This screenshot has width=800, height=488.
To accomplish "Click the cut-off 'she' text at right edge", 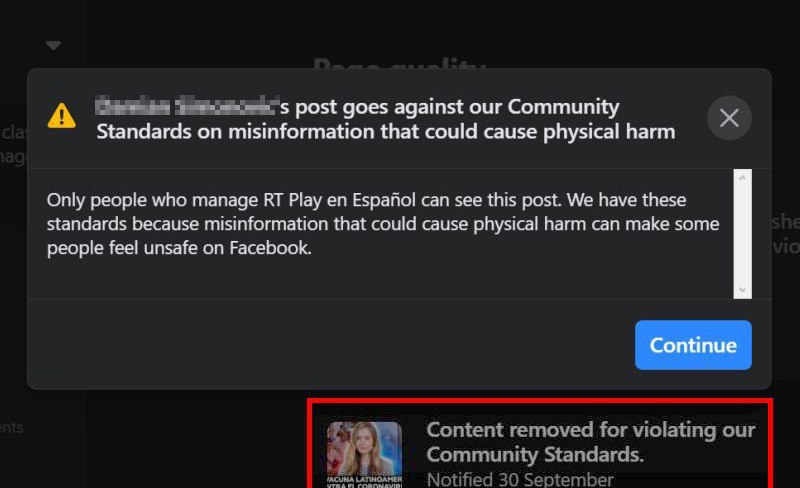I will [785, 222].
